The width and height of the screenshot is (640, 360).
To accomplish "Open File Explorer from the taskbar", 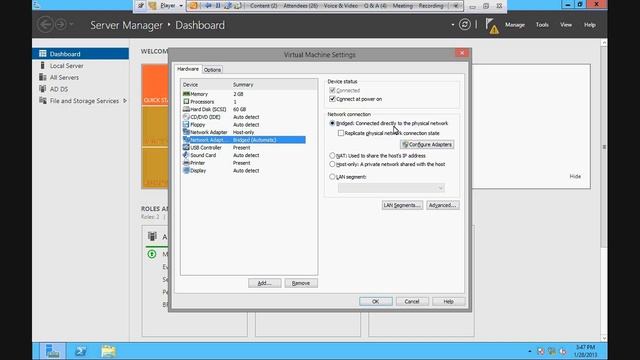I will click(x=109, y=351).
